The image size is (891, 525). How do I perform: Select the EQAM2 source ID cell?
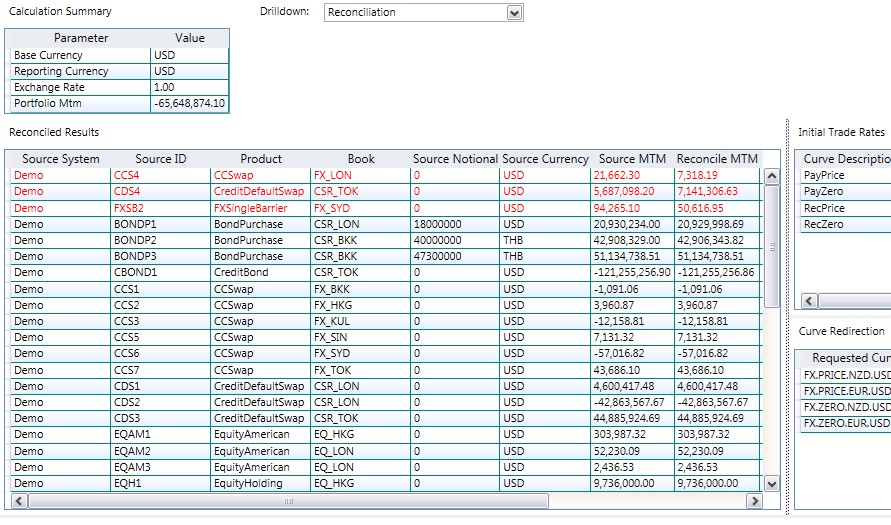pyautogui.click(x=160, y=451)
